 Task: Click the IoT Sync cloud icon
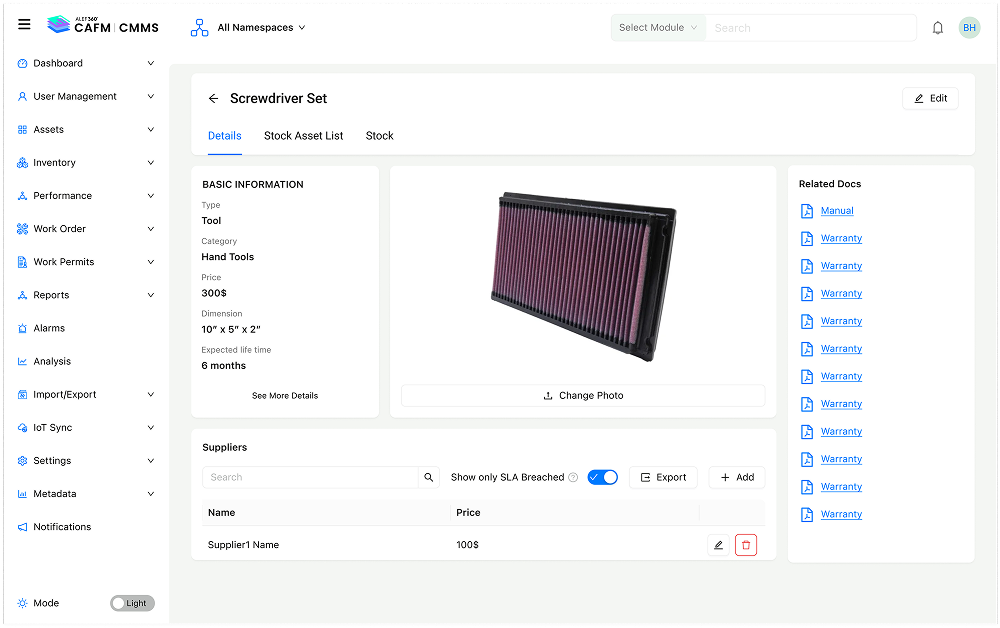(x=22, y=428)
